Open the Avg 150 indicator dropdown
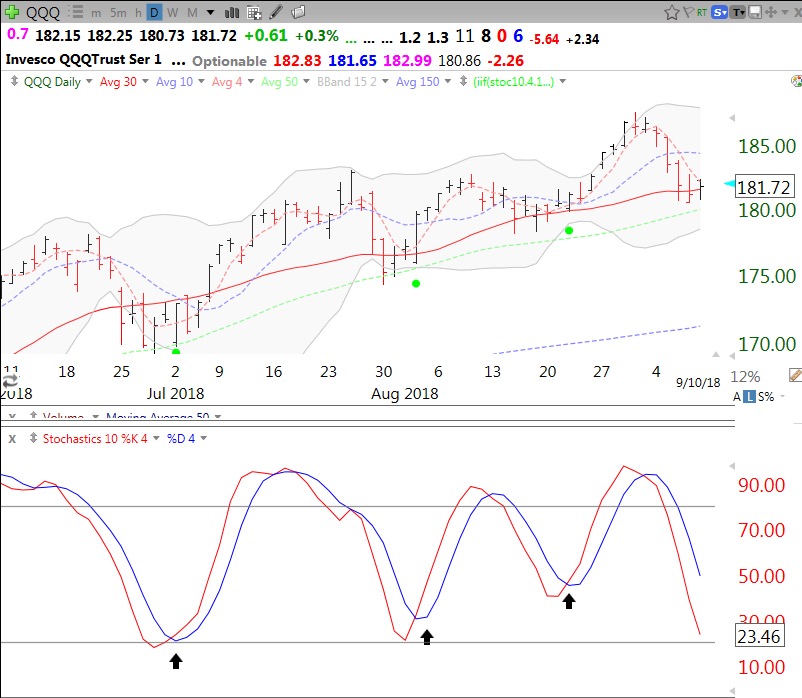The image size is (802, 698). [448, 81]
